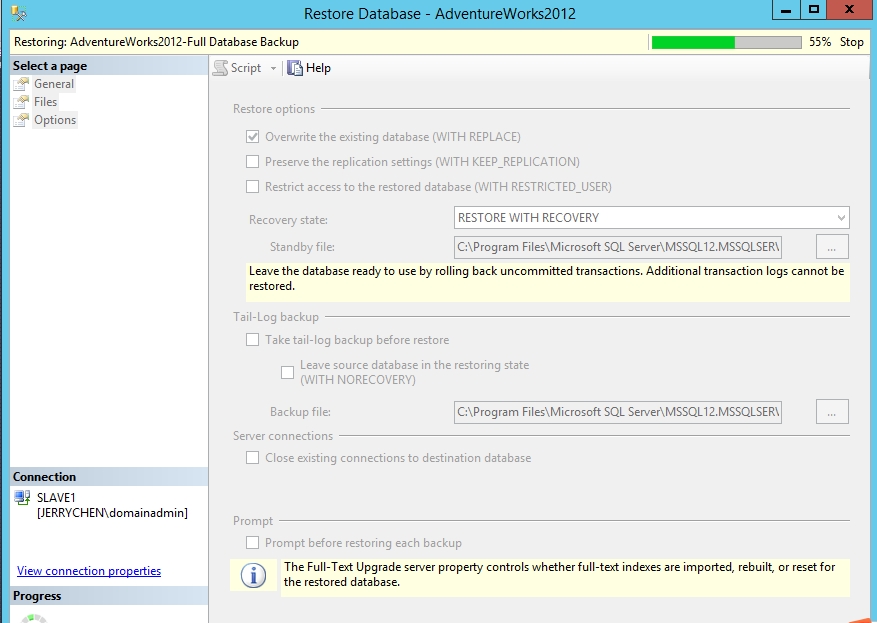Click the Backup file label

point(300,412)
